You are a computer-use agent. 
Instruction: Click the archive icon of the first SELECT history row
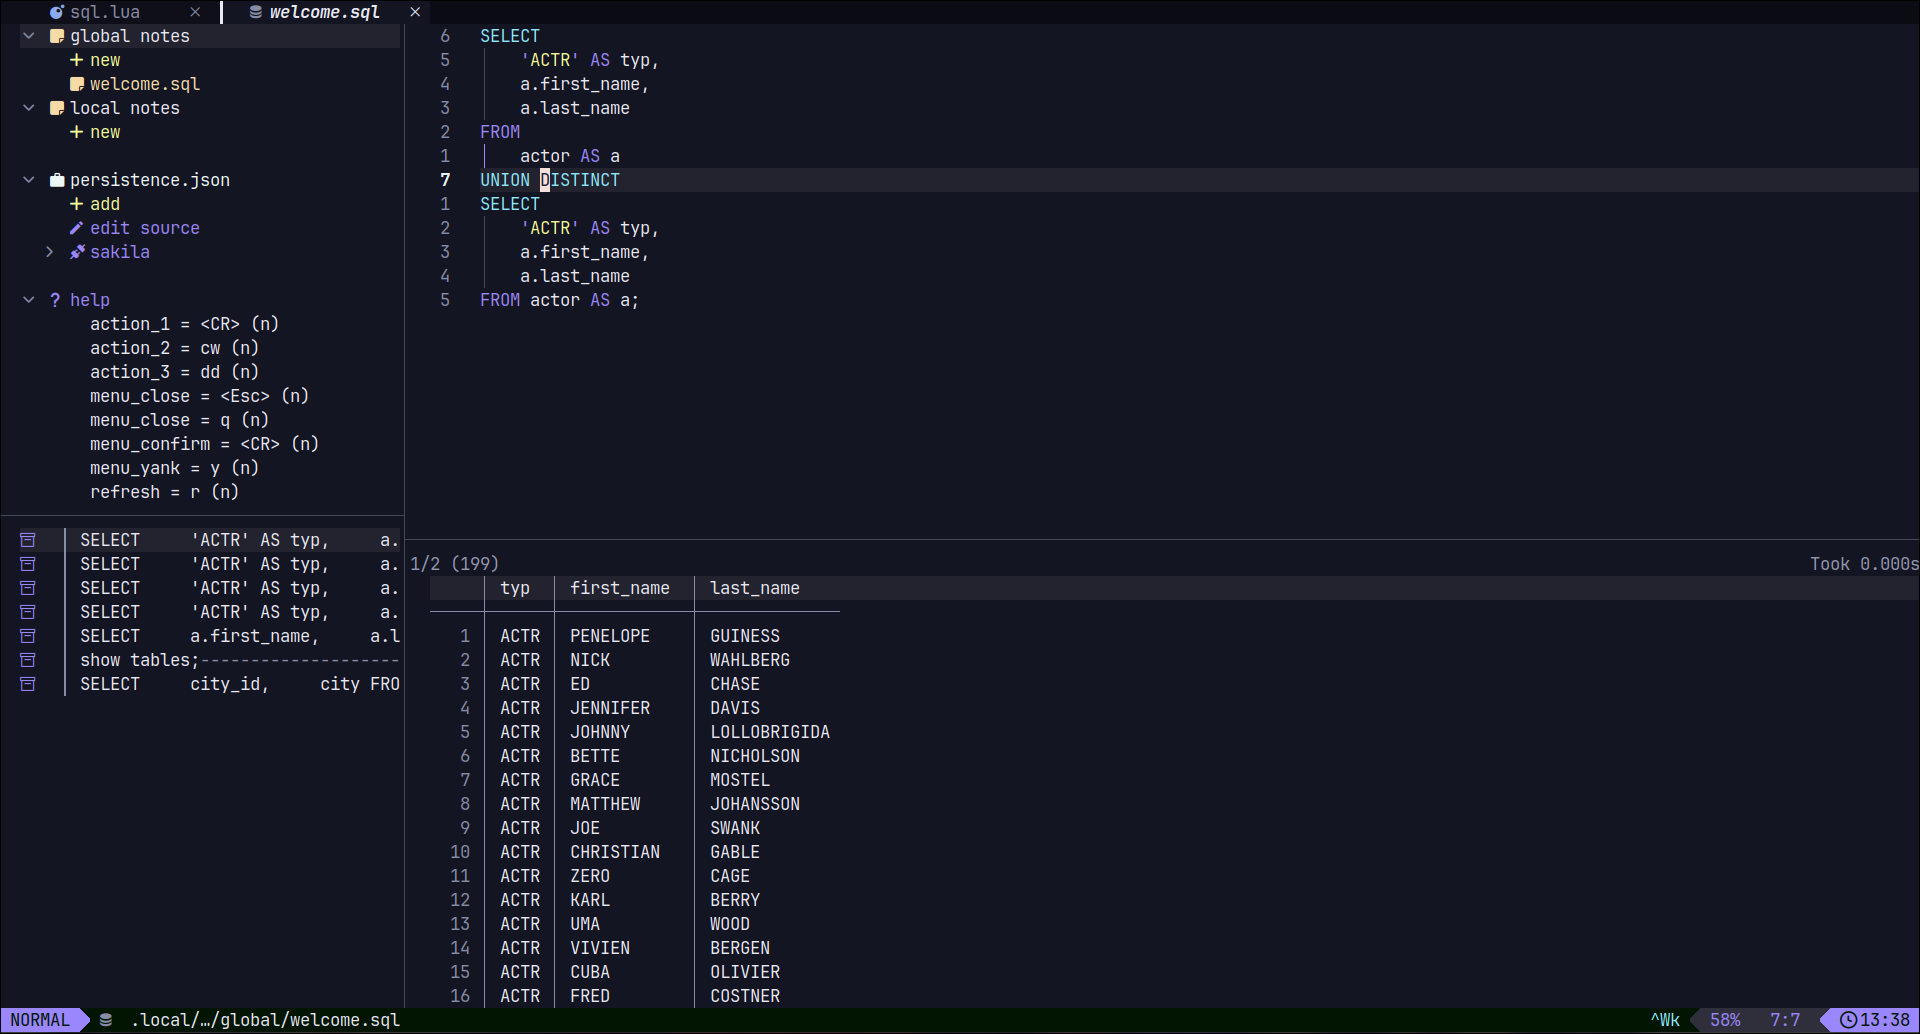click(28, 539)
